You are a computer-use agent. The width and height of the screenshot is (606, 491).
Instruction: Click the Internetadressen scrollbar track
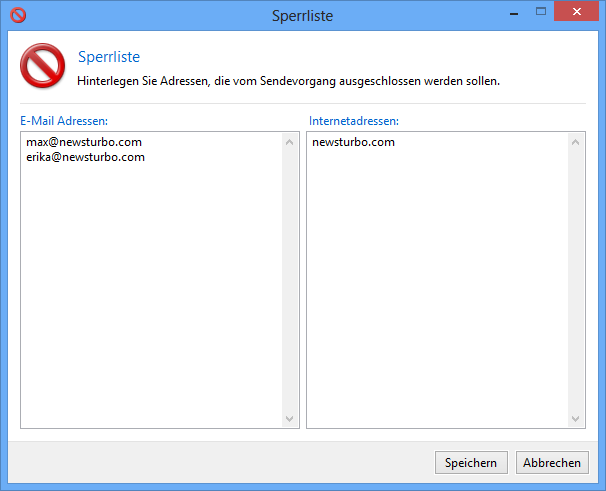577,280
